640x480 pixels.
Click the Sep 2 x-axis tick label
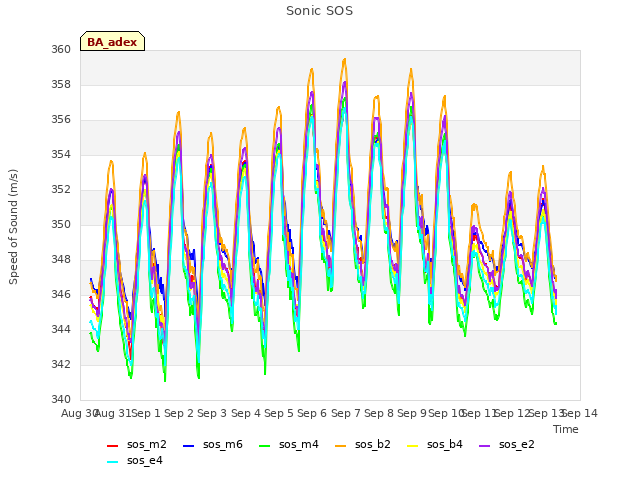point(179,413)
